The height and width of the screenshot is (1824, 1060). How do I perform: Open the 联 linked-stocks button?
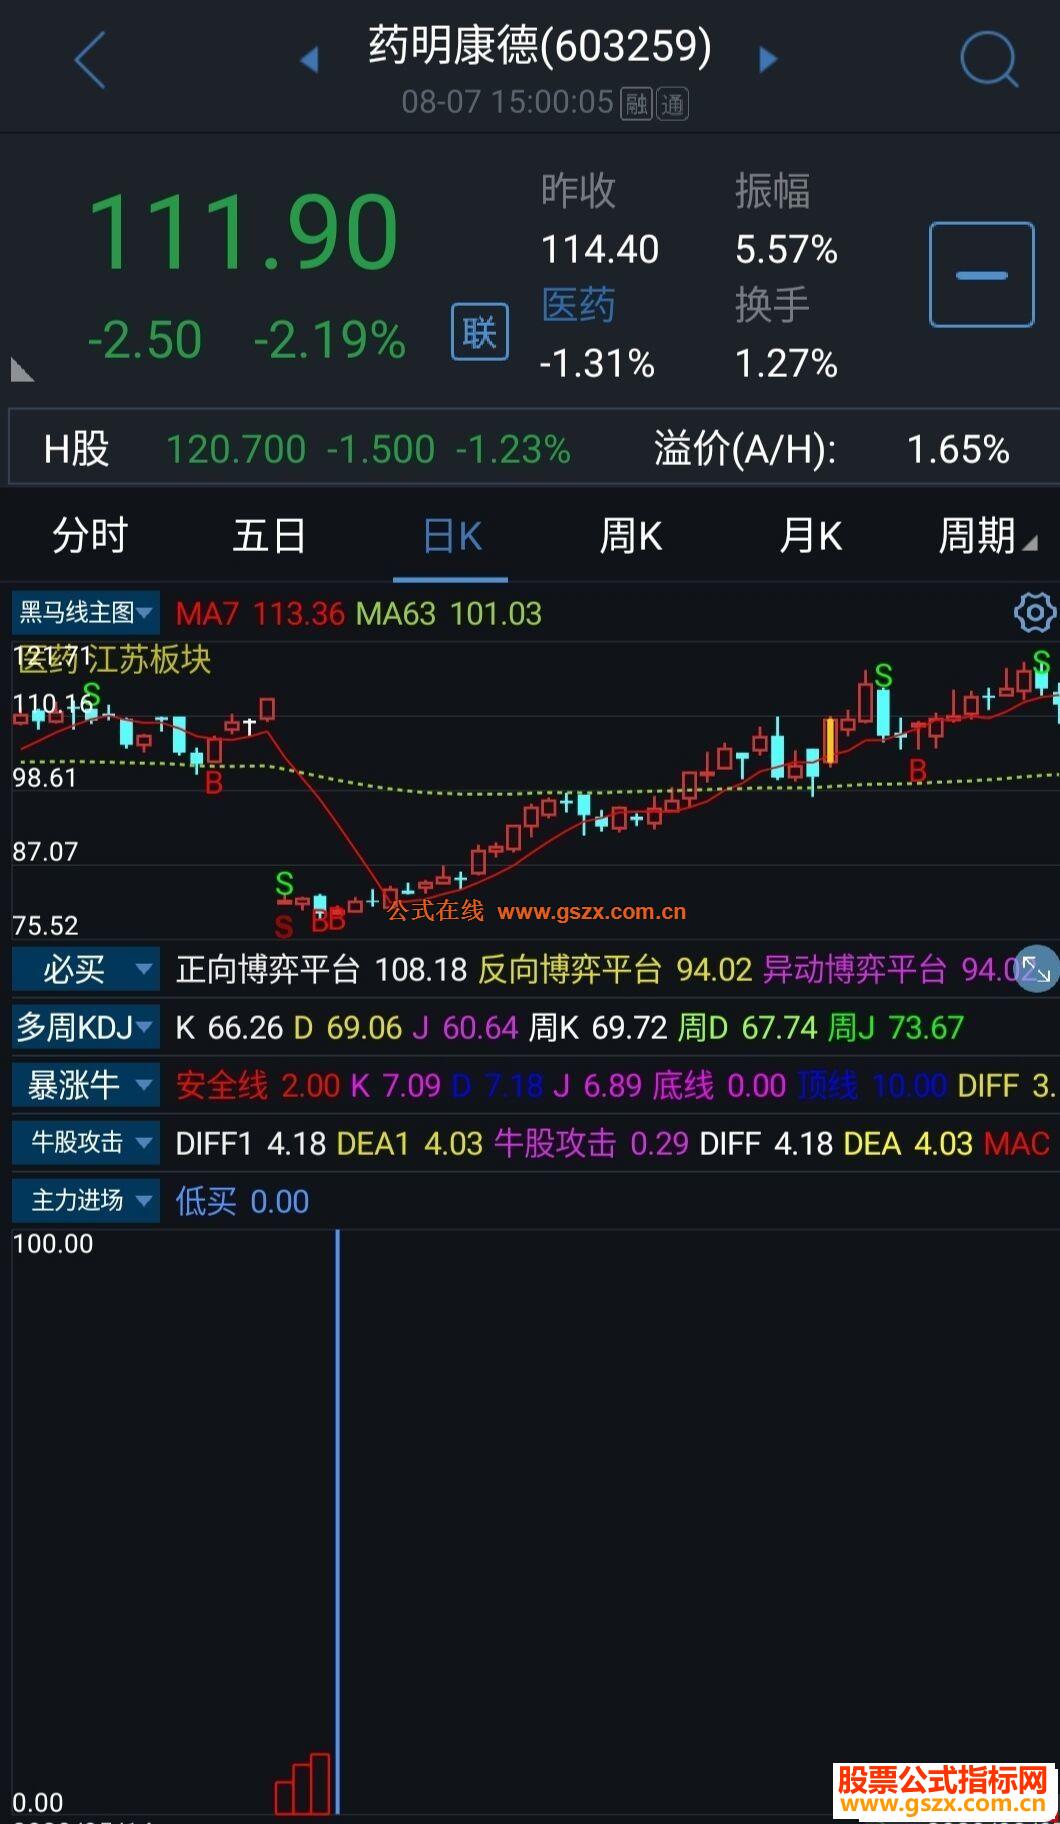pos(480,332)
